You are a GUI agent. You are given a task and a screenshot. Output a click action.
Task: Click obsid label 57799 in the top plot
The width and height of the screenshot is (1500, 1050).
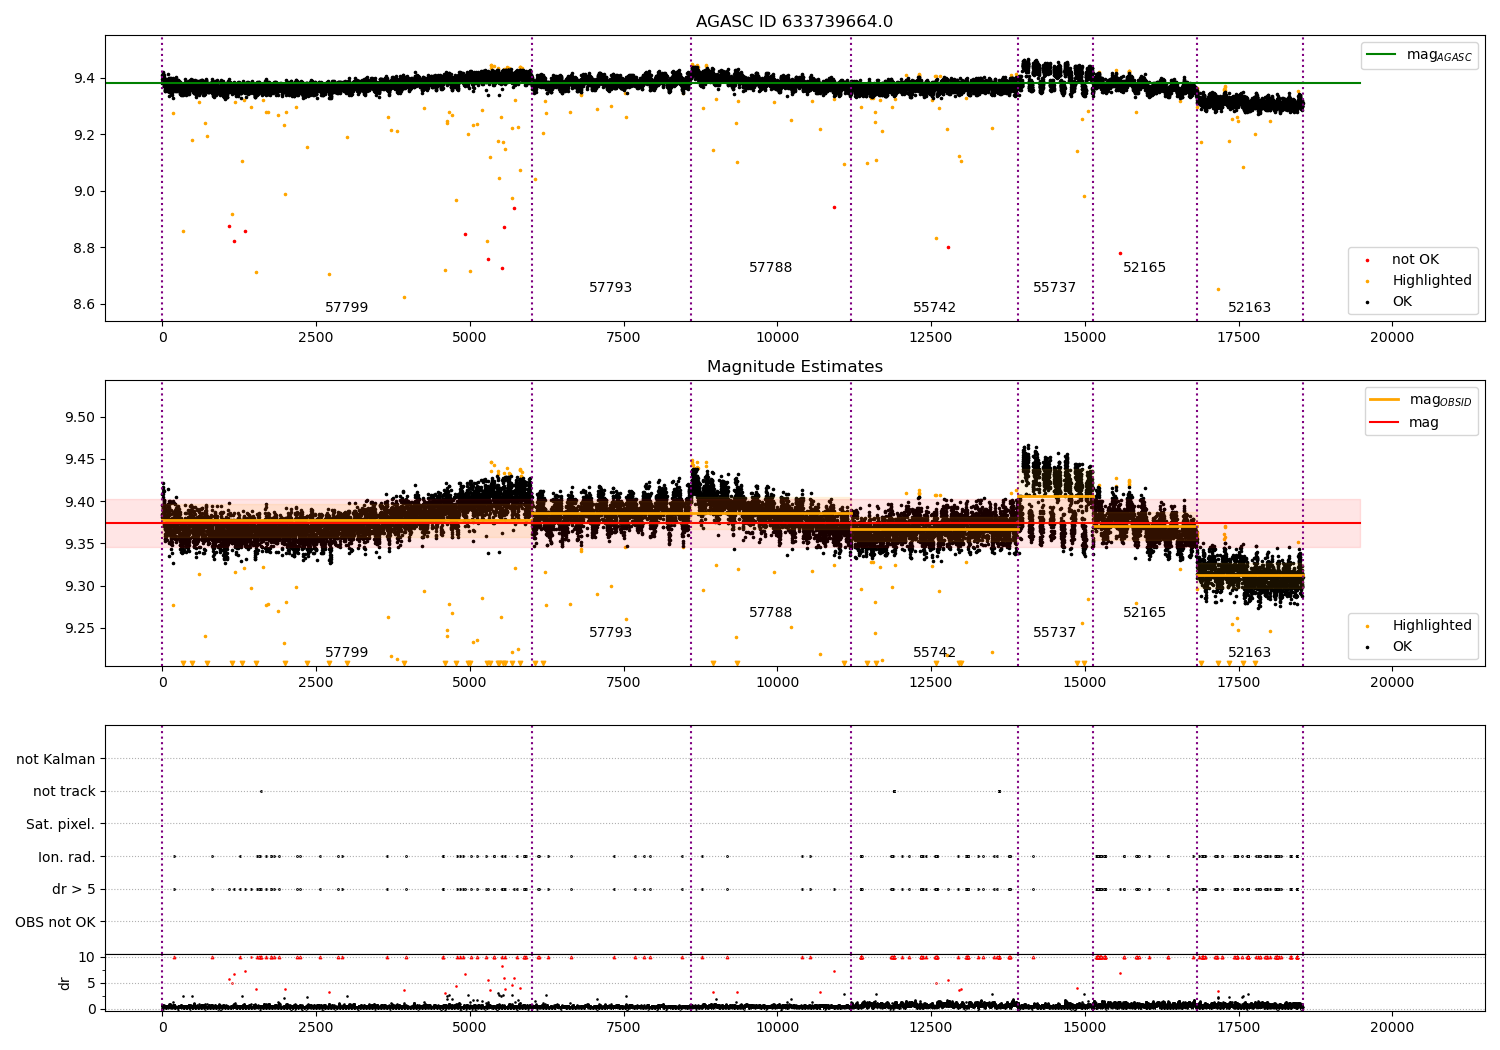click(x=346, y=308)
